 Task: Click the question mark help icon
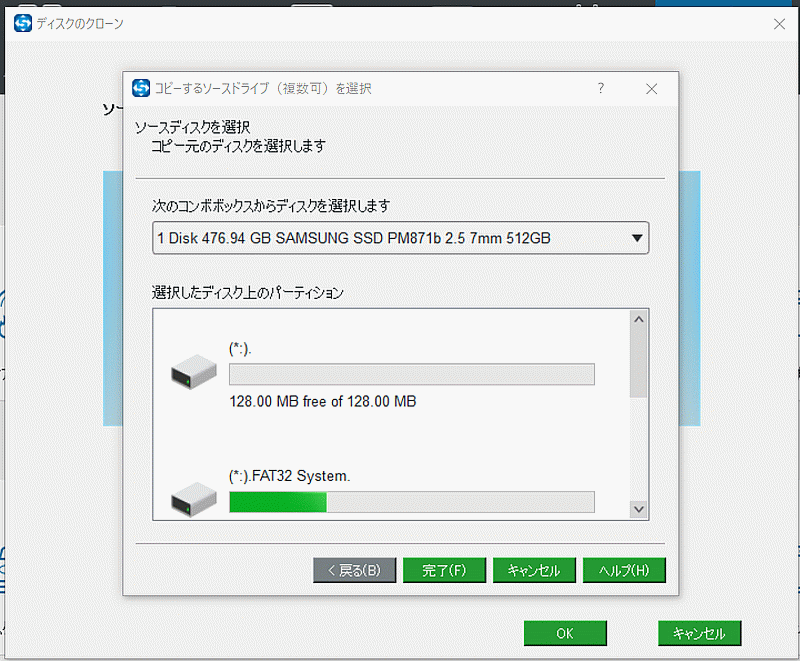[601, 89]
